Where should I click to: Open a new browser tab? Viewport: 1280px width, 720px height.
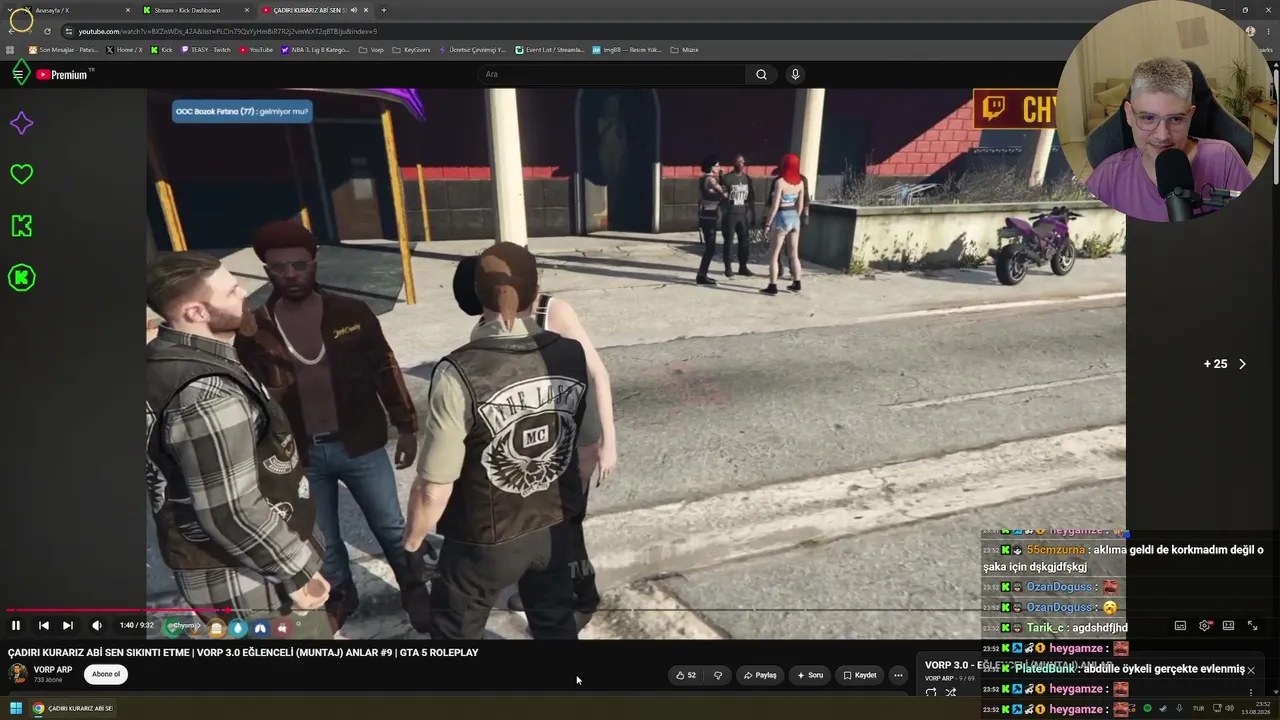point(384,10)
